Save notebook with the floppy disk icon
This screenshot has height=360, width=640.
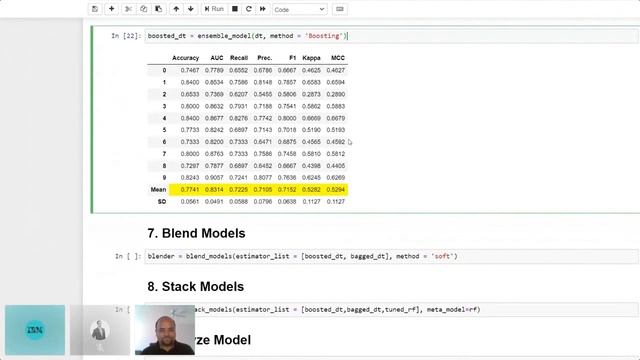pyautogui.click(x=95, y=9)
